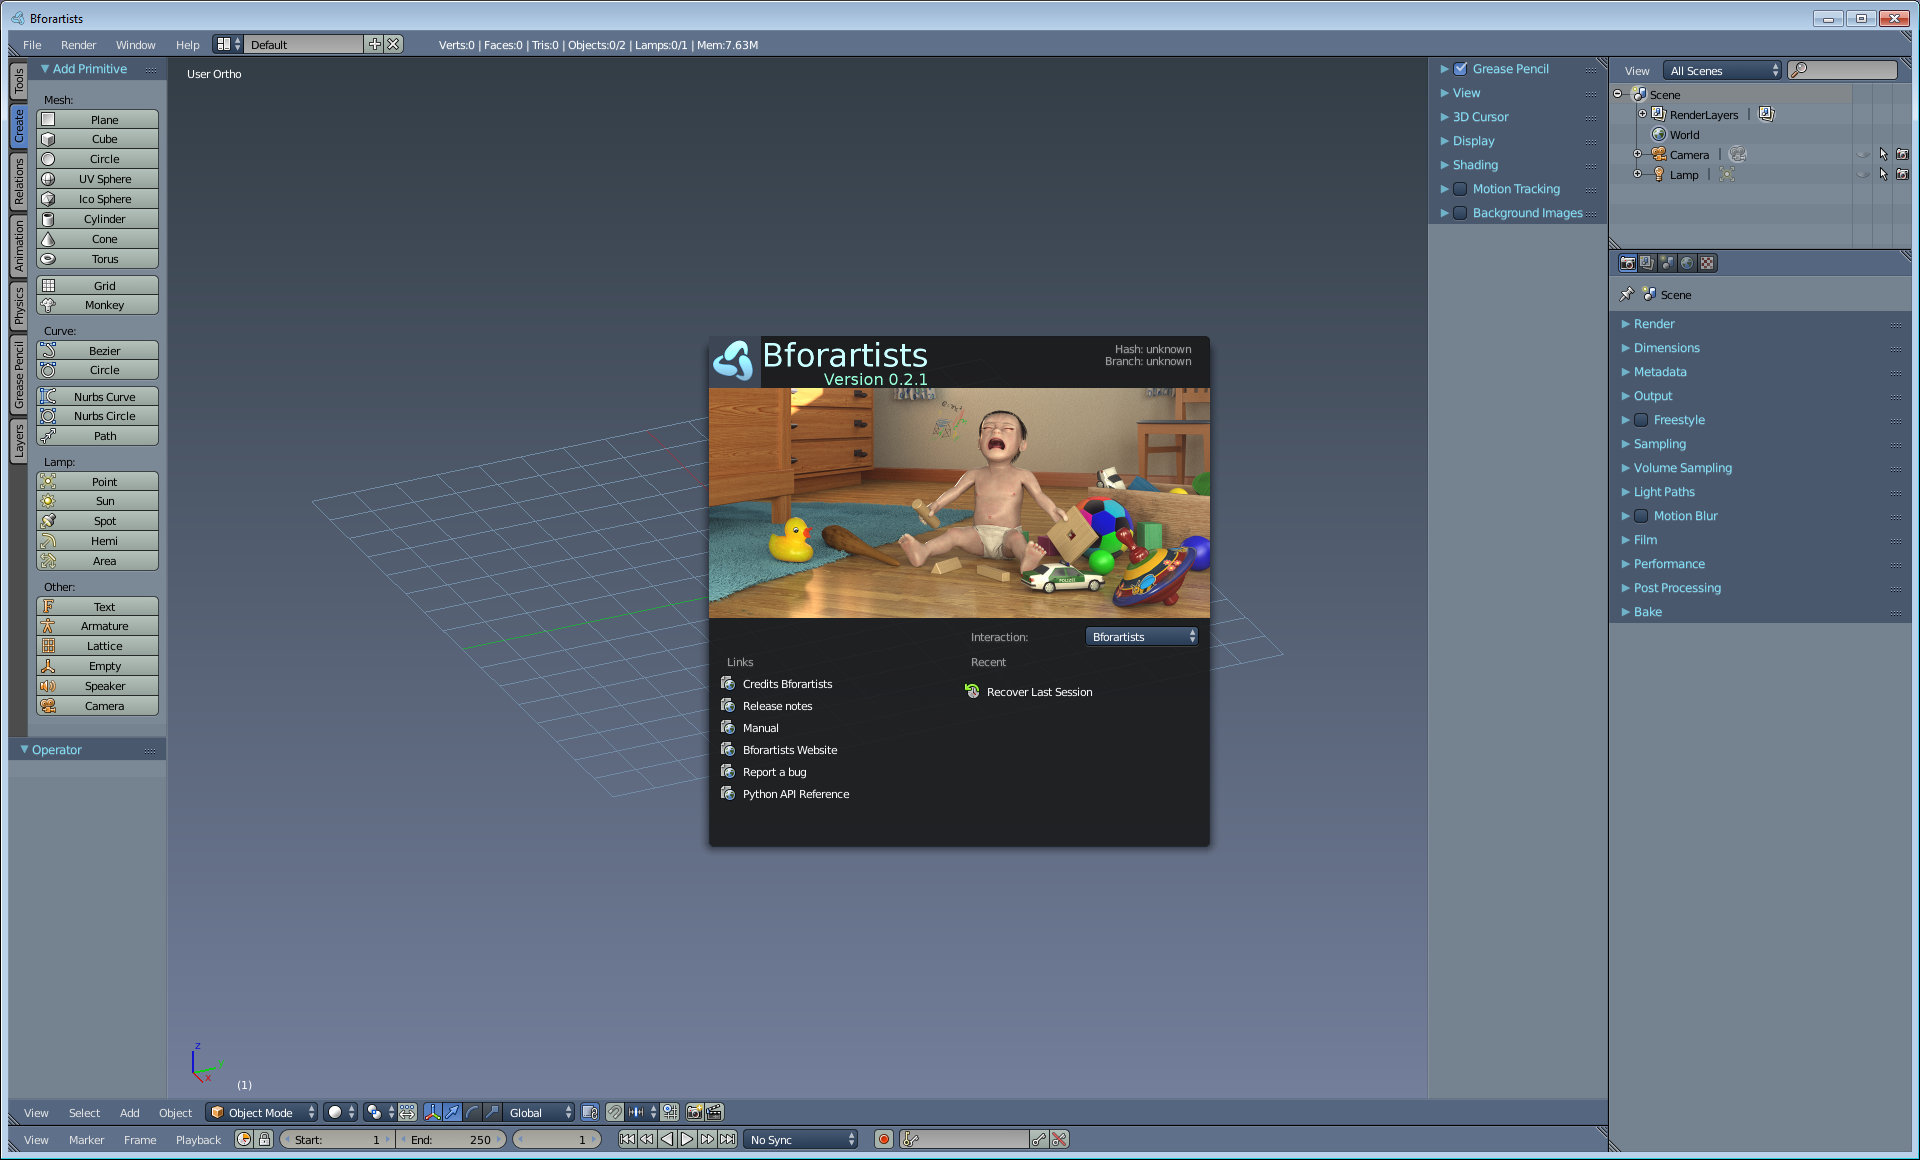
Task: Open the Interaction Bforartists dropdown
Action: (1141, 637)
